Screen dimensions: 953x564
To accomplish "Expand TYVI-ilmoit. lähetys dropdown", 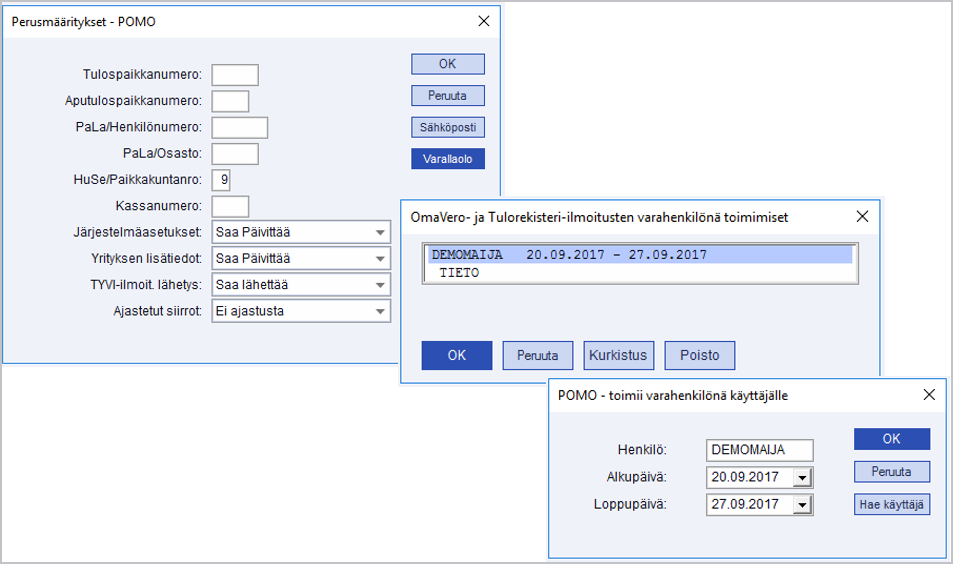I will 380,285.
